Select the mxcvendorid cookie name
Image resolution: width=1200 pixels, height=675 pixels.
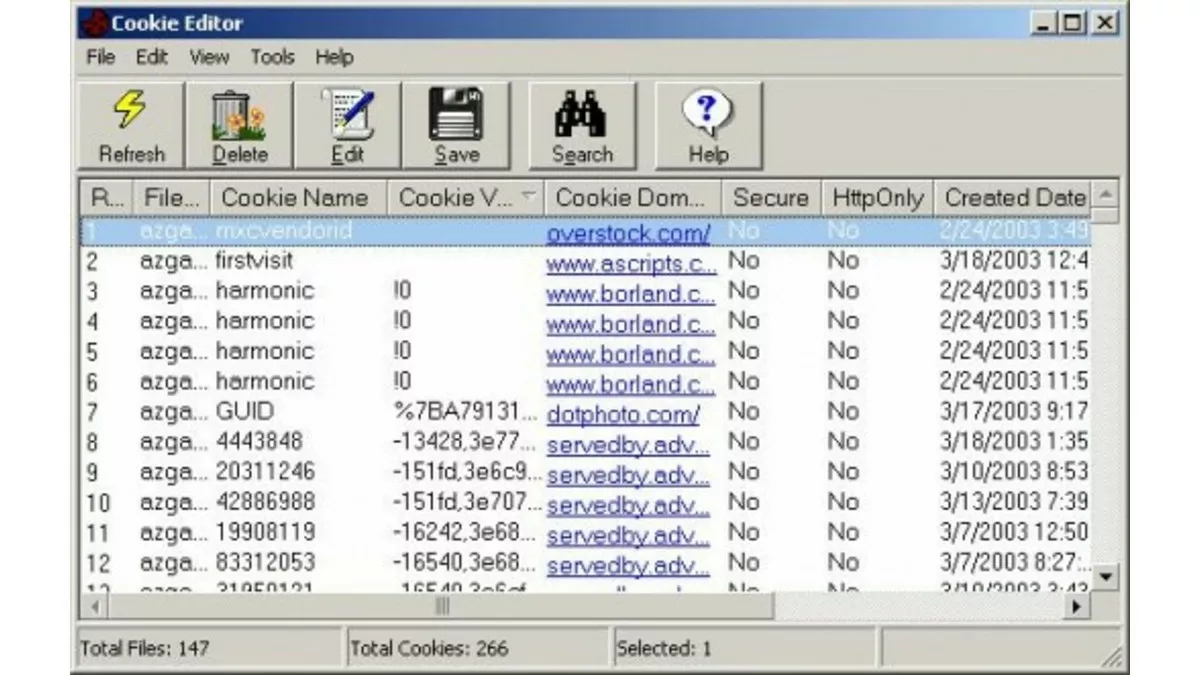[284, 231]
